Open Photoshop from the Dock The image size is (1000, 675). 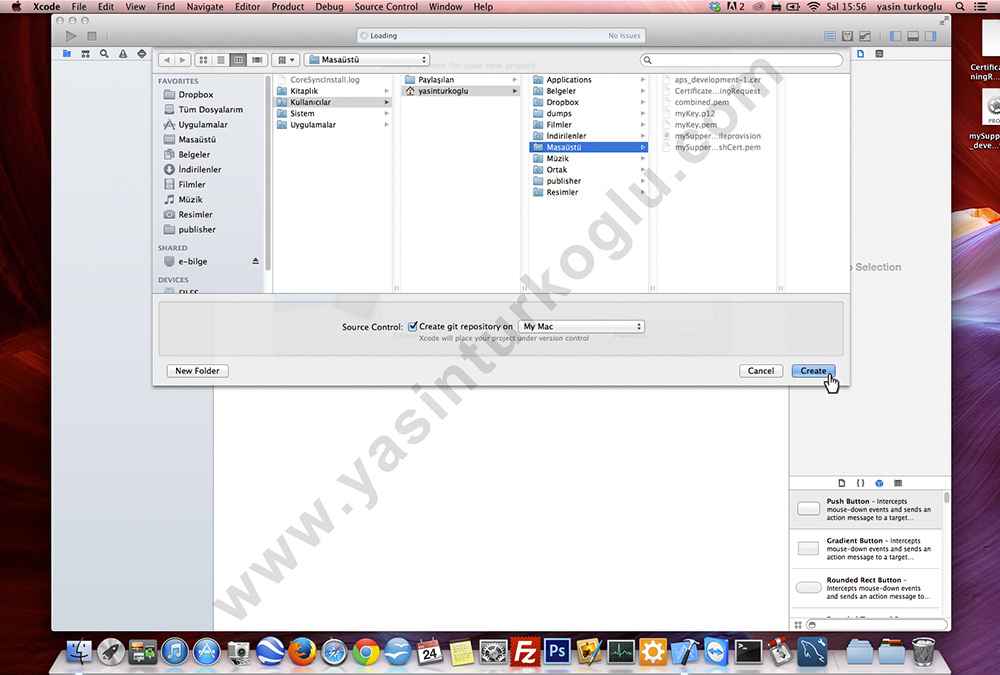(x=557, y=652)
